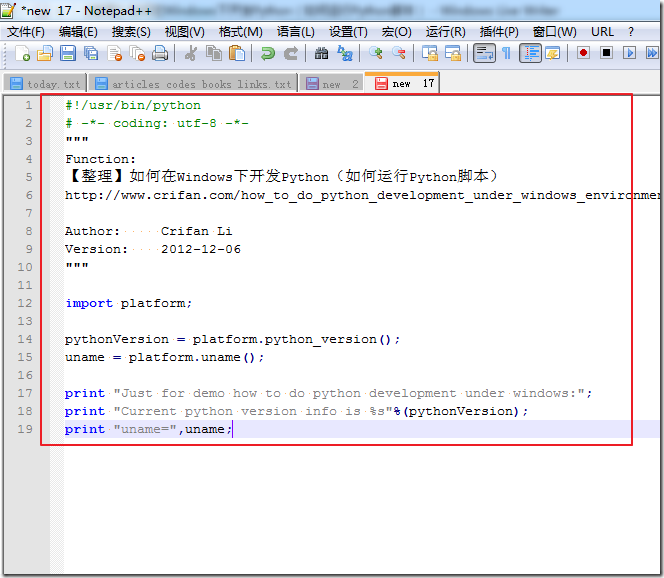Click the Replace toolbar icon

[x=345, y=54]
